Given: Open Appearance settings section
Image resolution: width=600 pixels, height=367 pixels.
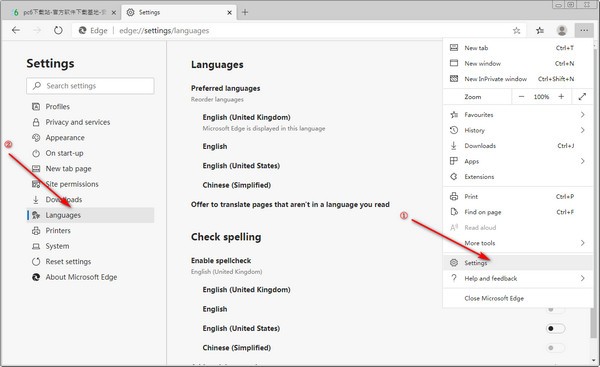Looking at the screenshot, I should click(x=90, y=137).
